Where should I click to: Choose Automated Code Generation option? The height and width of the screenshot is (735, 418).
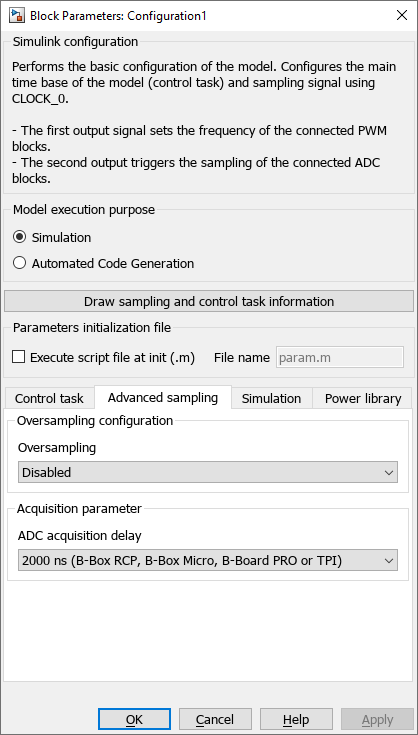click(x=19, y=263)
